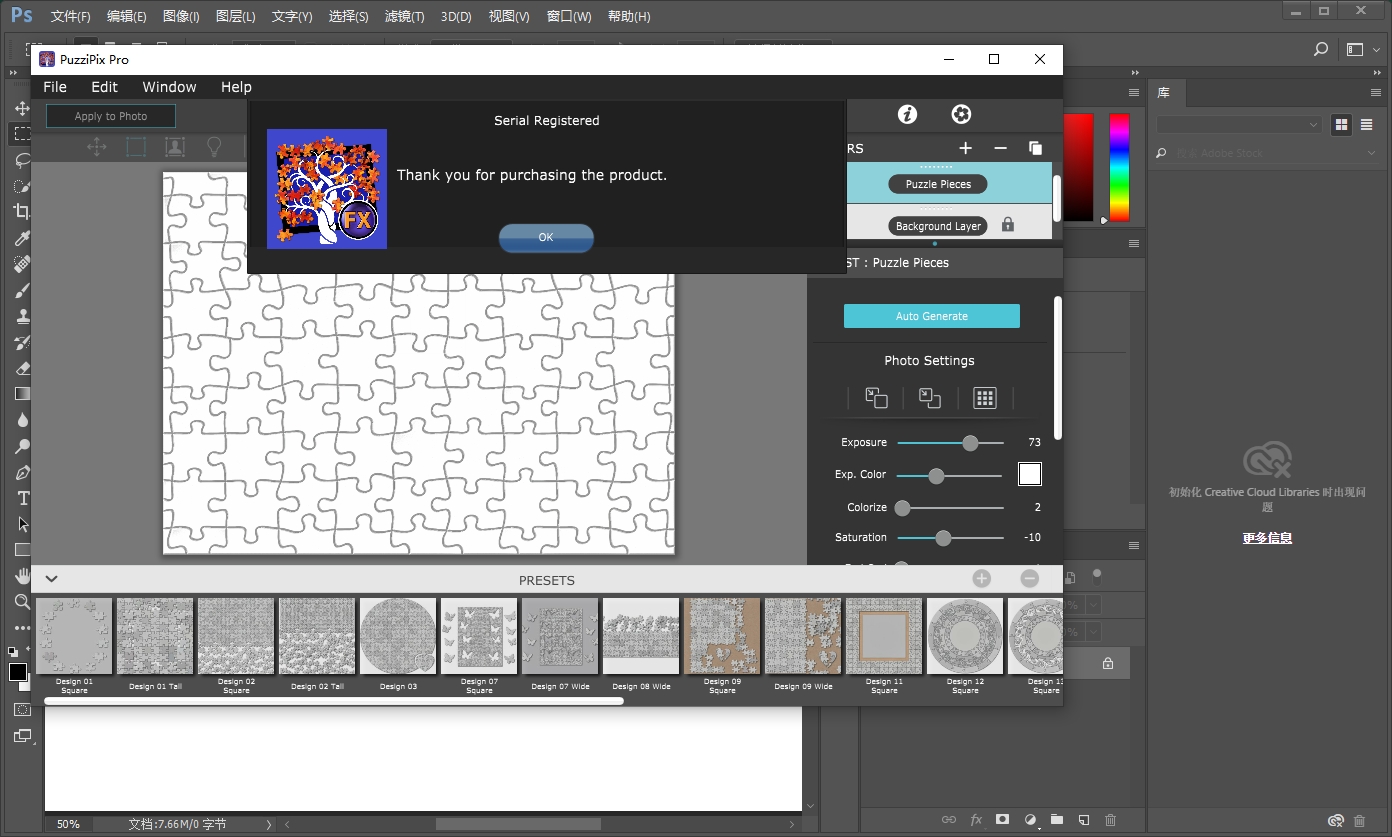Select the Hand tool
The height and width of the screenshot is (837, 1392).
pos(22,576)
